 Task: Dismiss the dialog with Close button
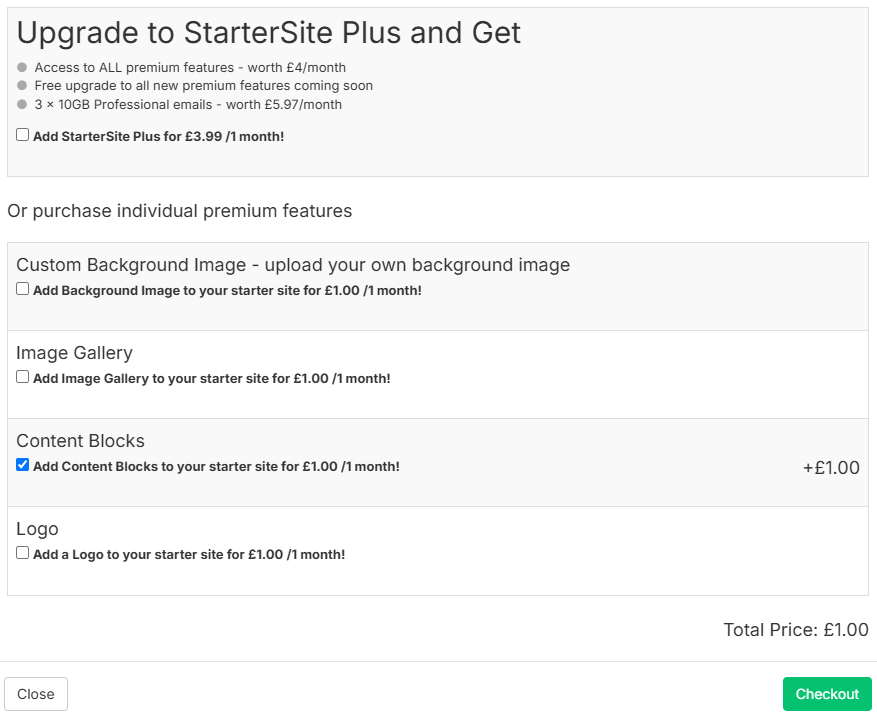36,694
